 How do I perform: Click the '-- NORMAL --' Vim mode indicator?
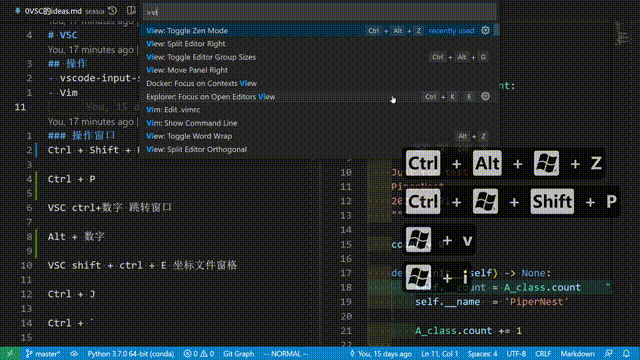286,353
